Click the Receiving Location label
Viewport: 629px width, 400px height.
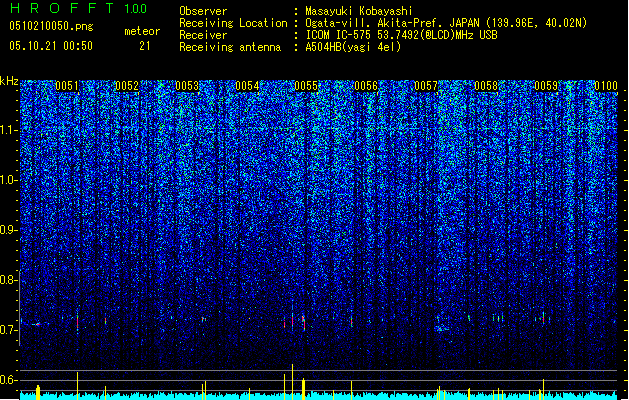tap(233, 23)
